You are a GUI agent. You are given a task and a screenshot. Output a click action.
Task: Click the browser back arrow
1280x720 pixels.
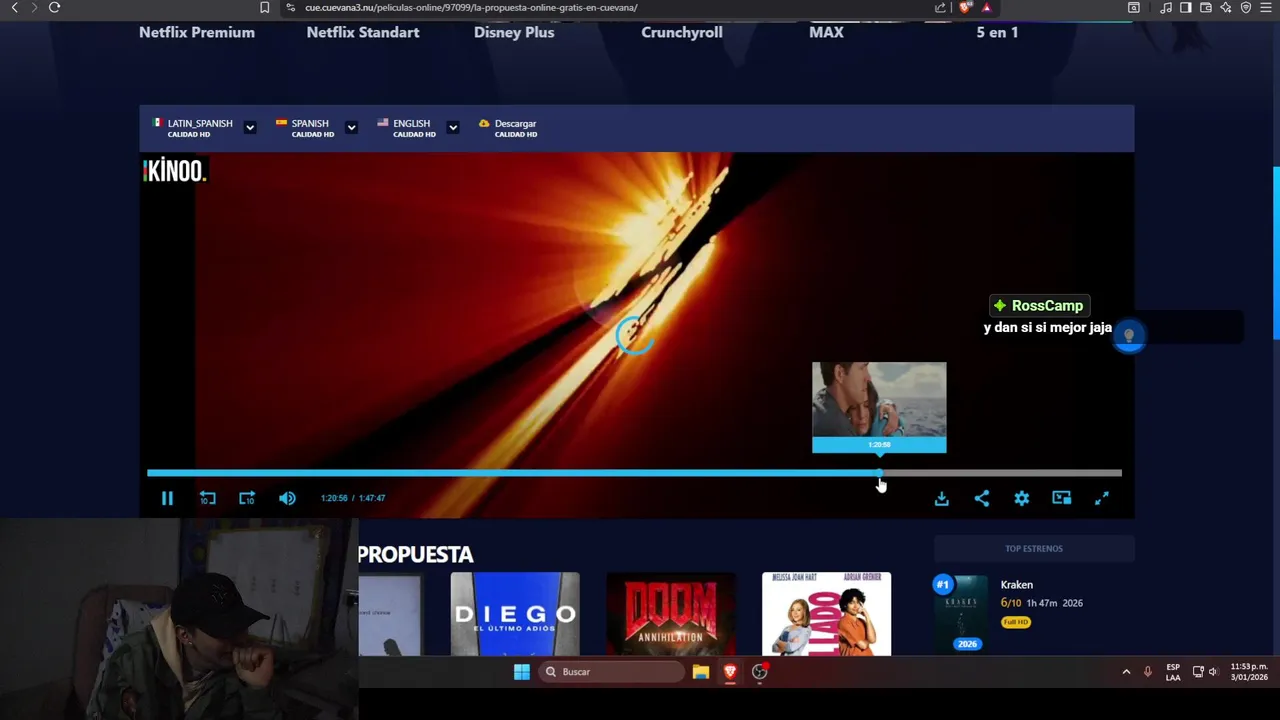[x=14, y=8]
